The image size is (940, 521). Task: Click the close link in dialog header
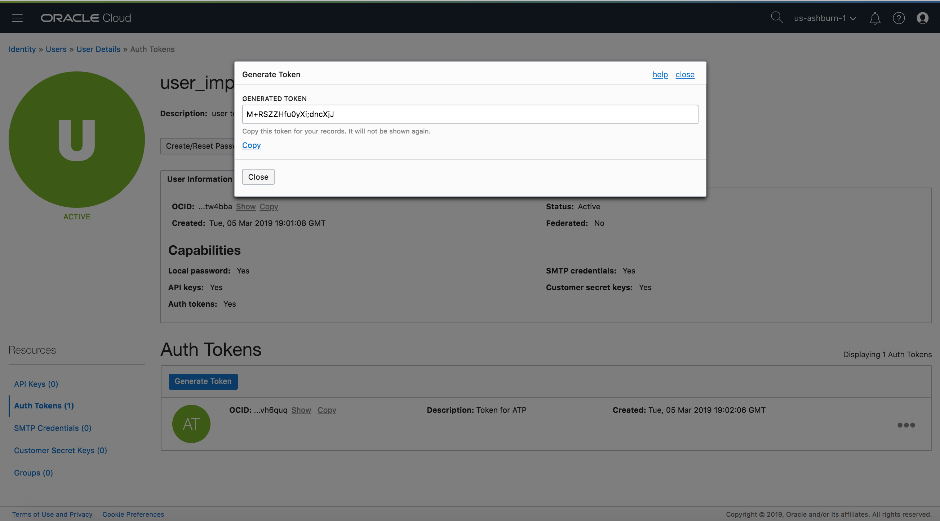click(x=685, y=74)
